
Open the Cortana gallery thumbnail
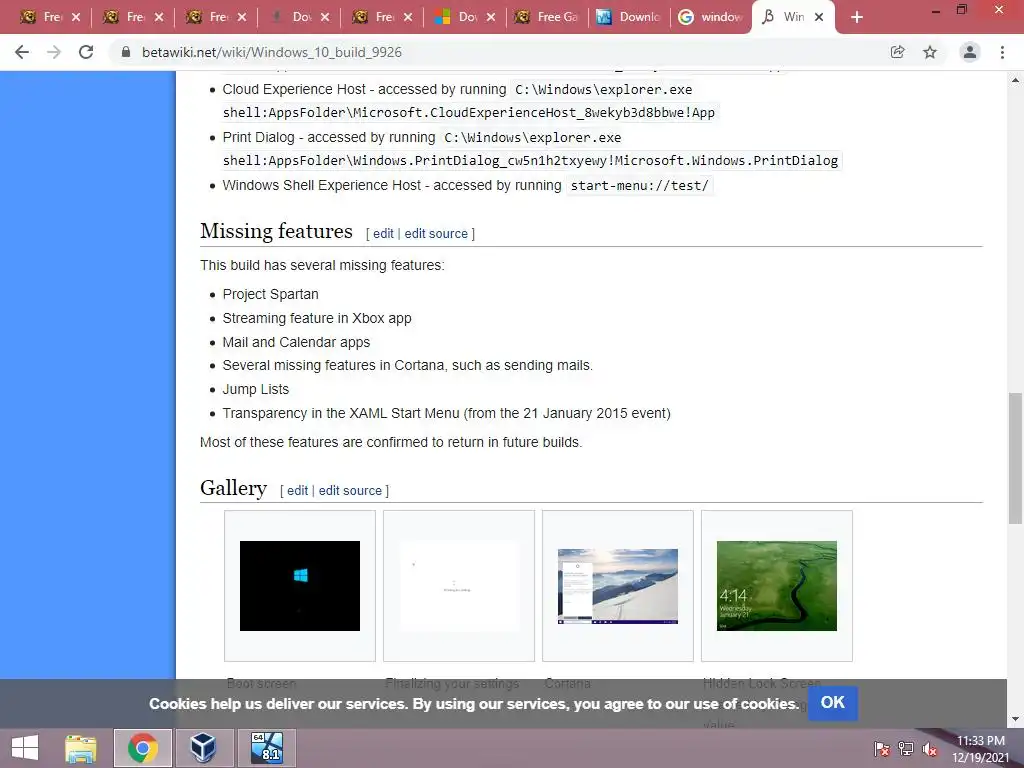tap(618, 586)
